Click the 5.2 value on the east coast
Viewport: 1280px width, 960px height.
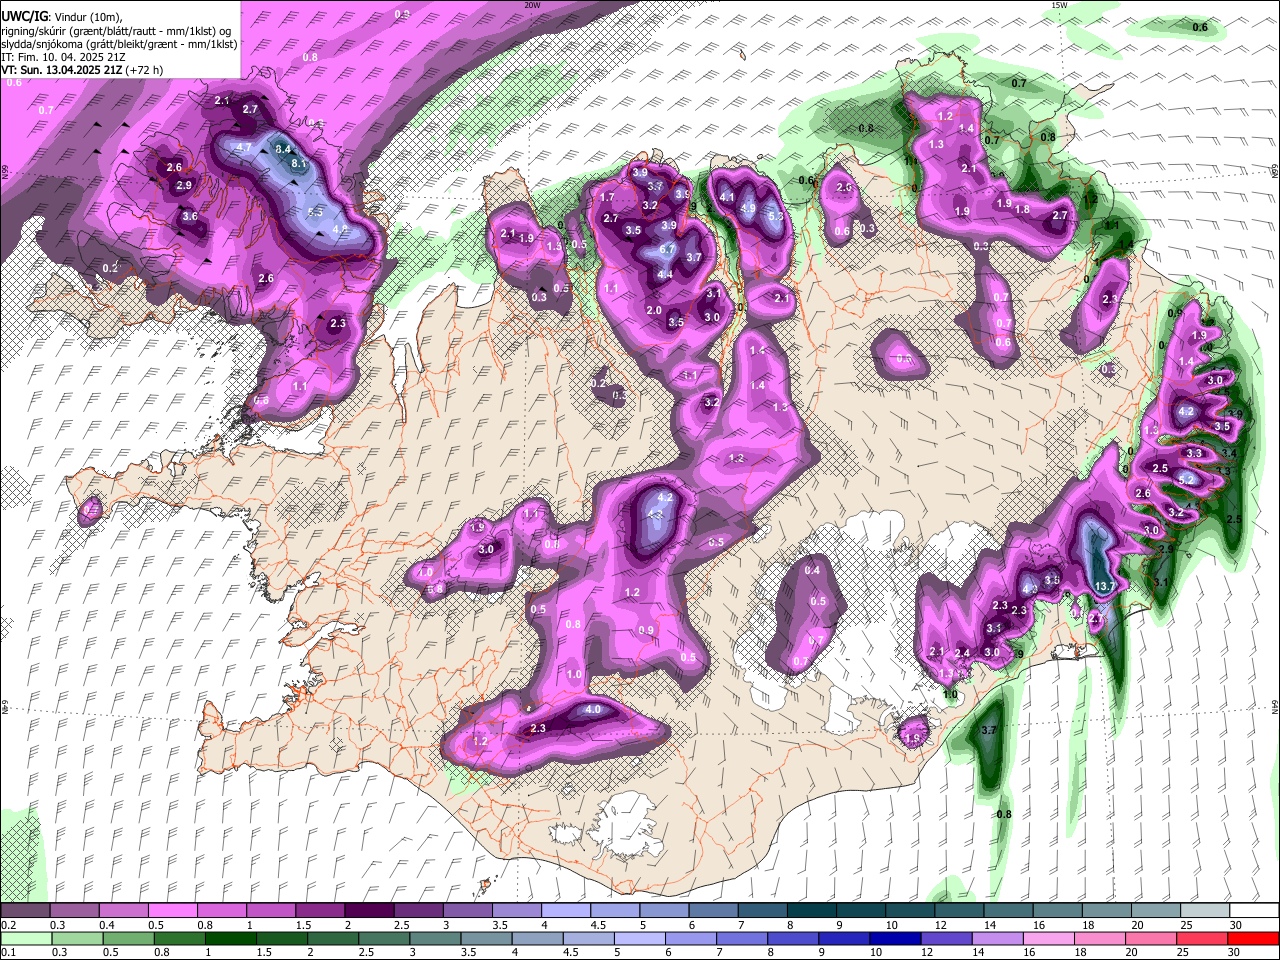point(1187,480)
